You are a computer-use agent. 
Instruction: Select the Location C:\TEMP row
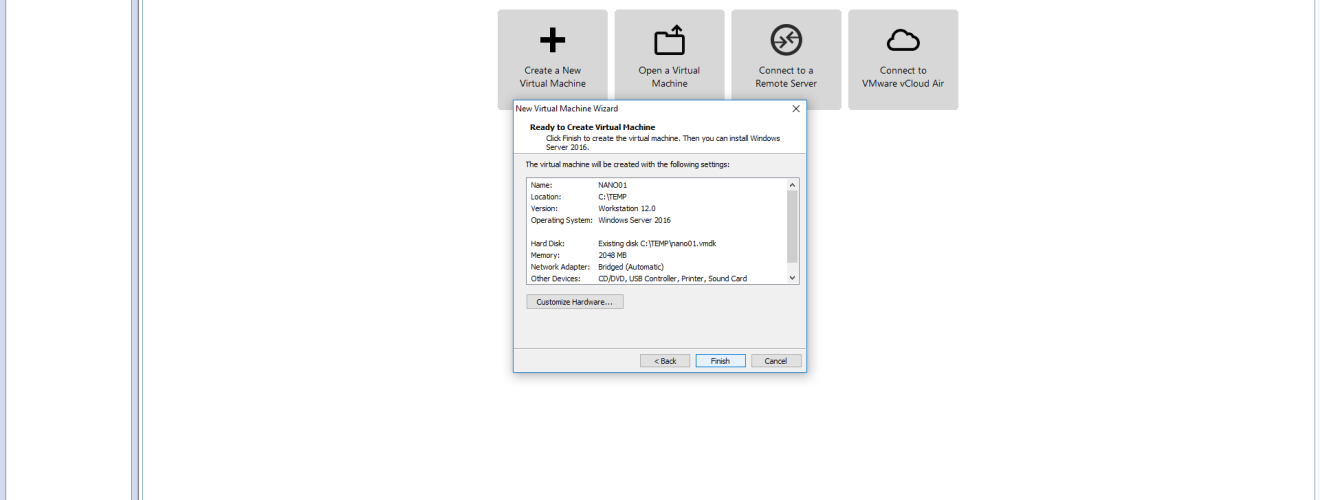coord(611,197)
